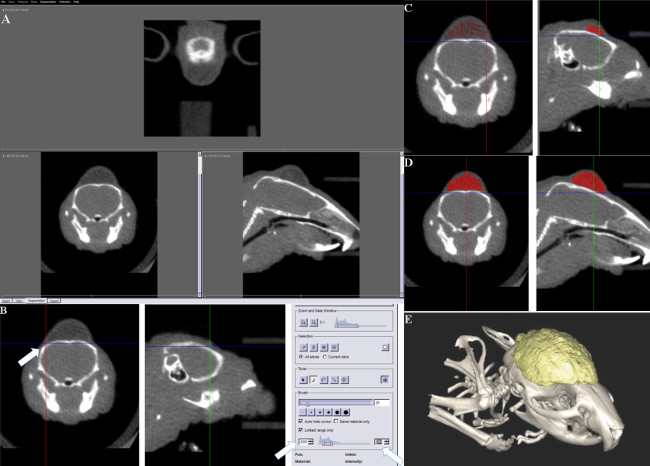The height and width of the screenshot is (466, 650).
Task: Click the 3D skull rendering in panel E
Action: click(x=526, y=390)
